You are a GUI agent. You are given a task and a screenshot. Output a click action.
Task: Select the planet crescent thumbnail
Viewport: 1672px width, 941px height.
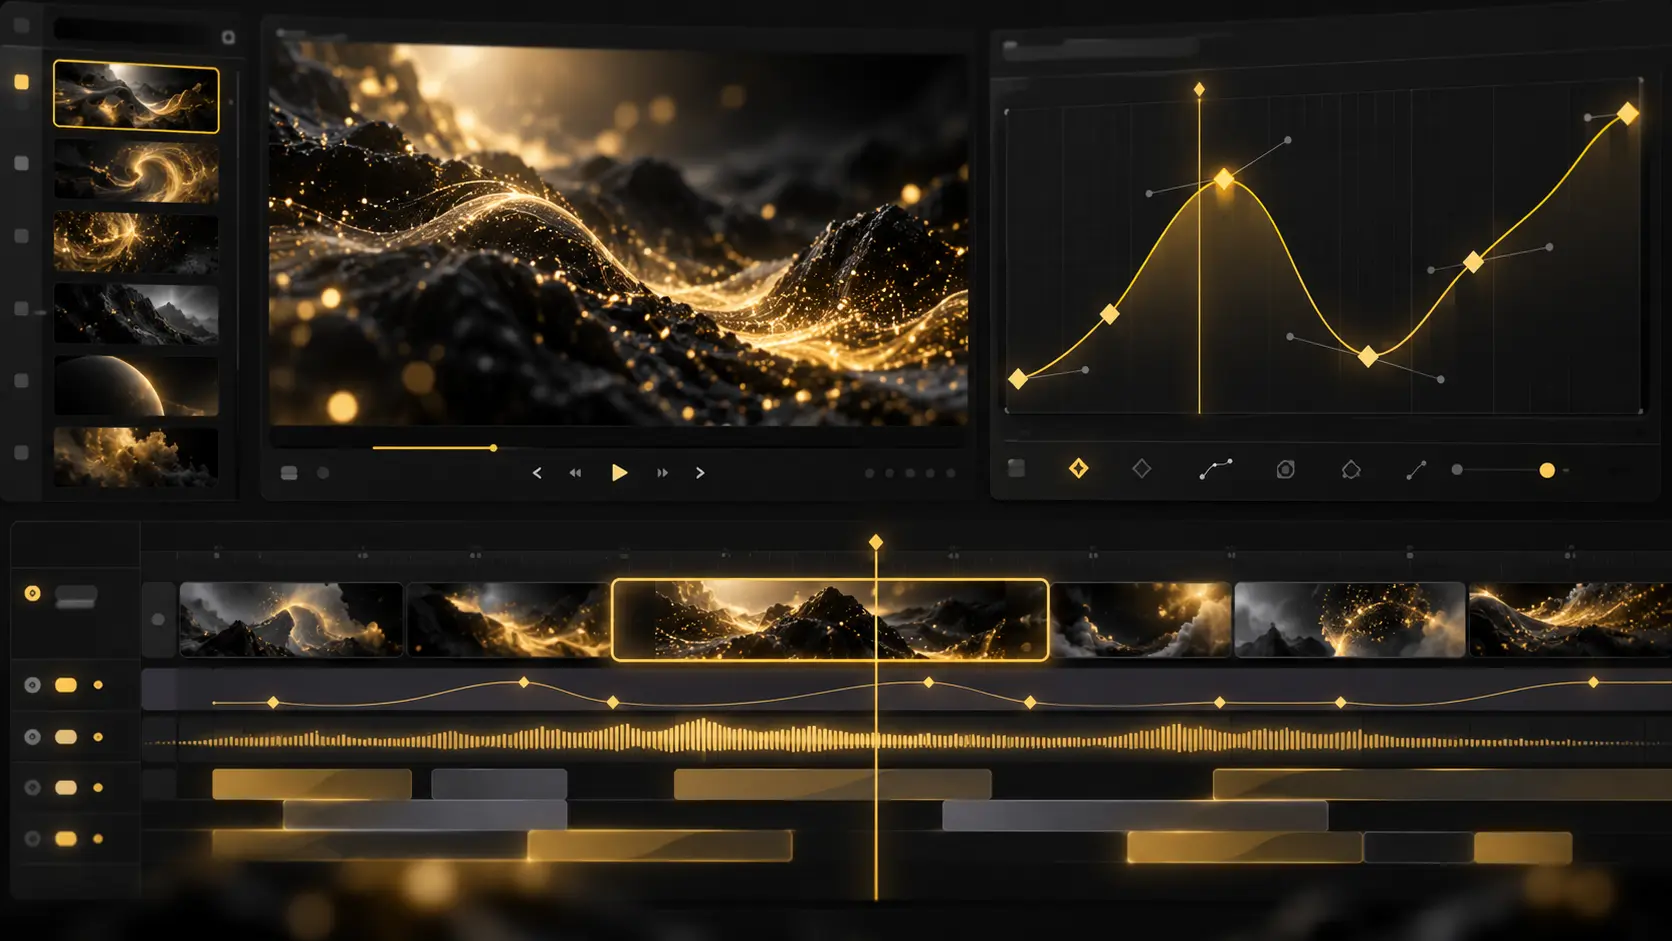pos(136,386)
